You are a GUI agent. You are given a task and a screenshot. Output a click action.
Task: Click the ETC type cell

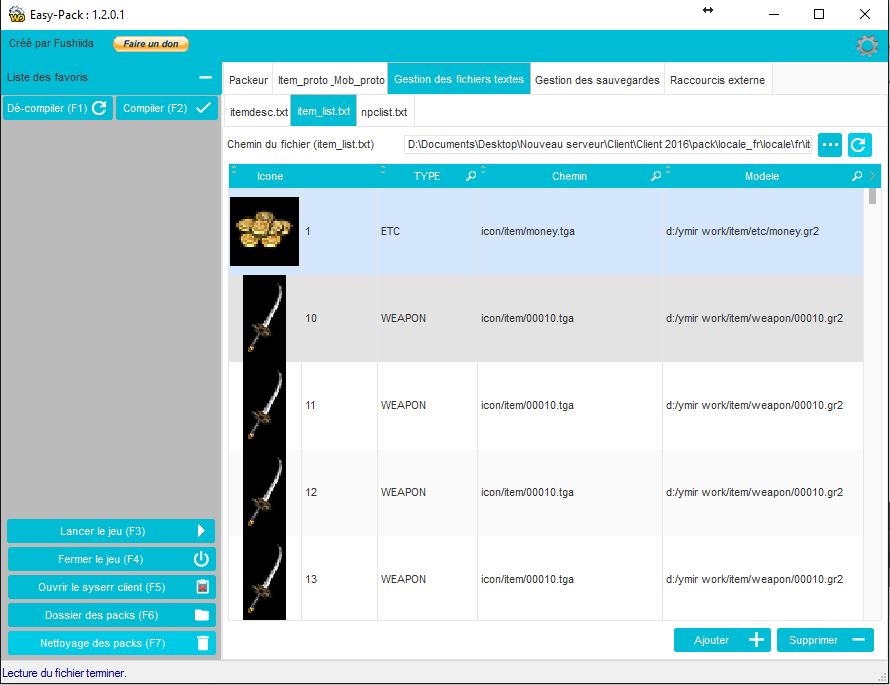coord(427,232)
